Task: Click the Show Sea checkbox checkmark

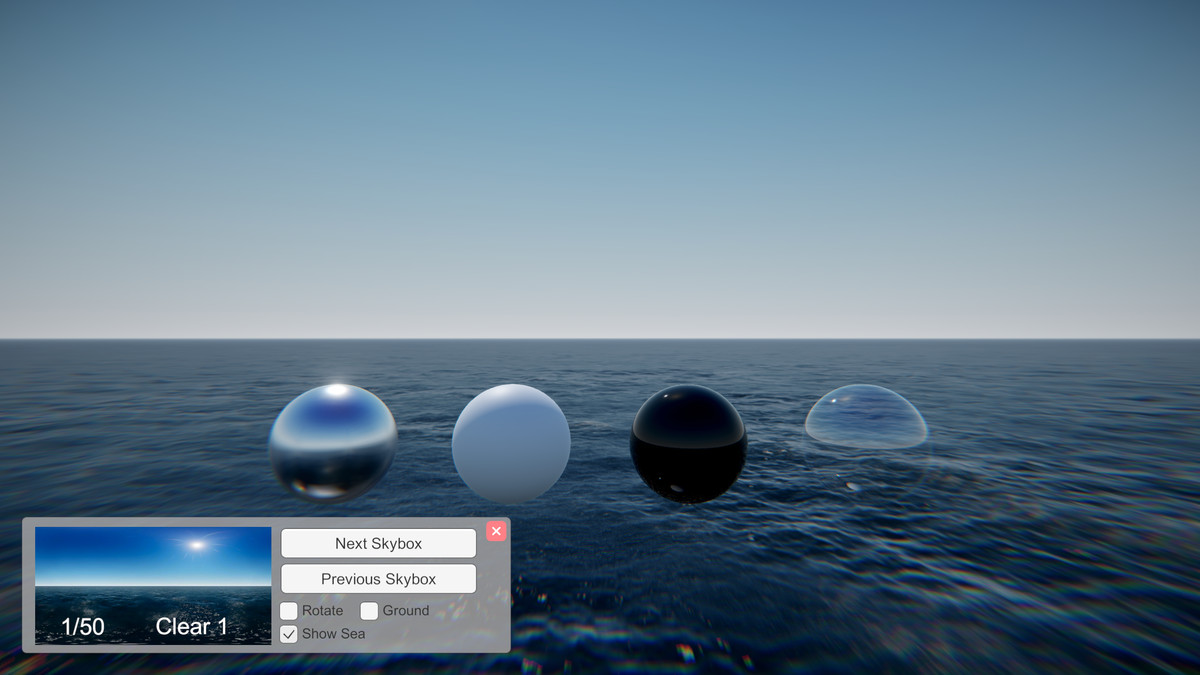Action: (x=289, y=634)
